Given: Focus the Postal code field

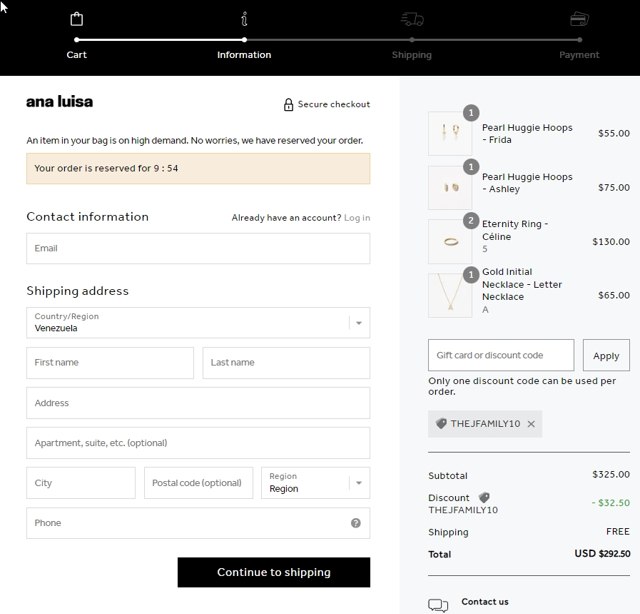Looking at the screenshot, I should pos(198,483).
